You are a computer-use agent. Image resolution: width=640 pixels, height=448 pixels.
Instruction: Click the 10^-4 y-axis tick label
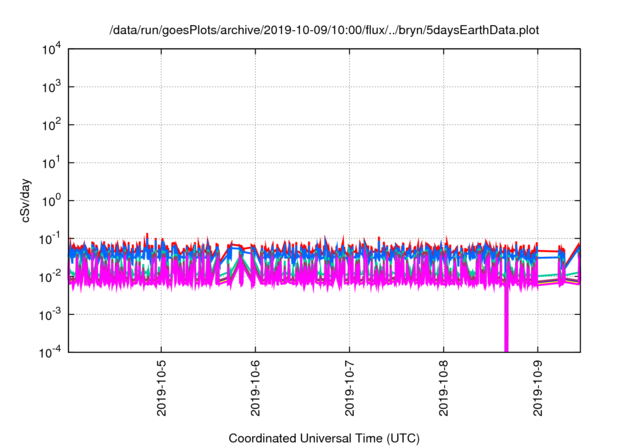click(x=50, y=352)
